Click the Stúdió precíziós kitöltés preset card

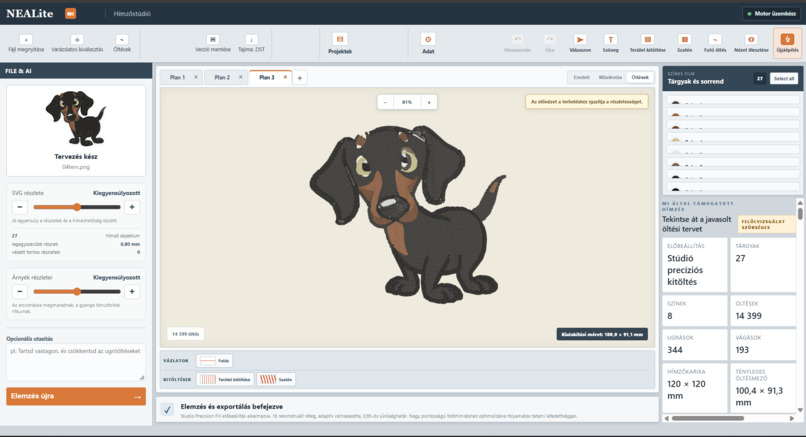695,265
